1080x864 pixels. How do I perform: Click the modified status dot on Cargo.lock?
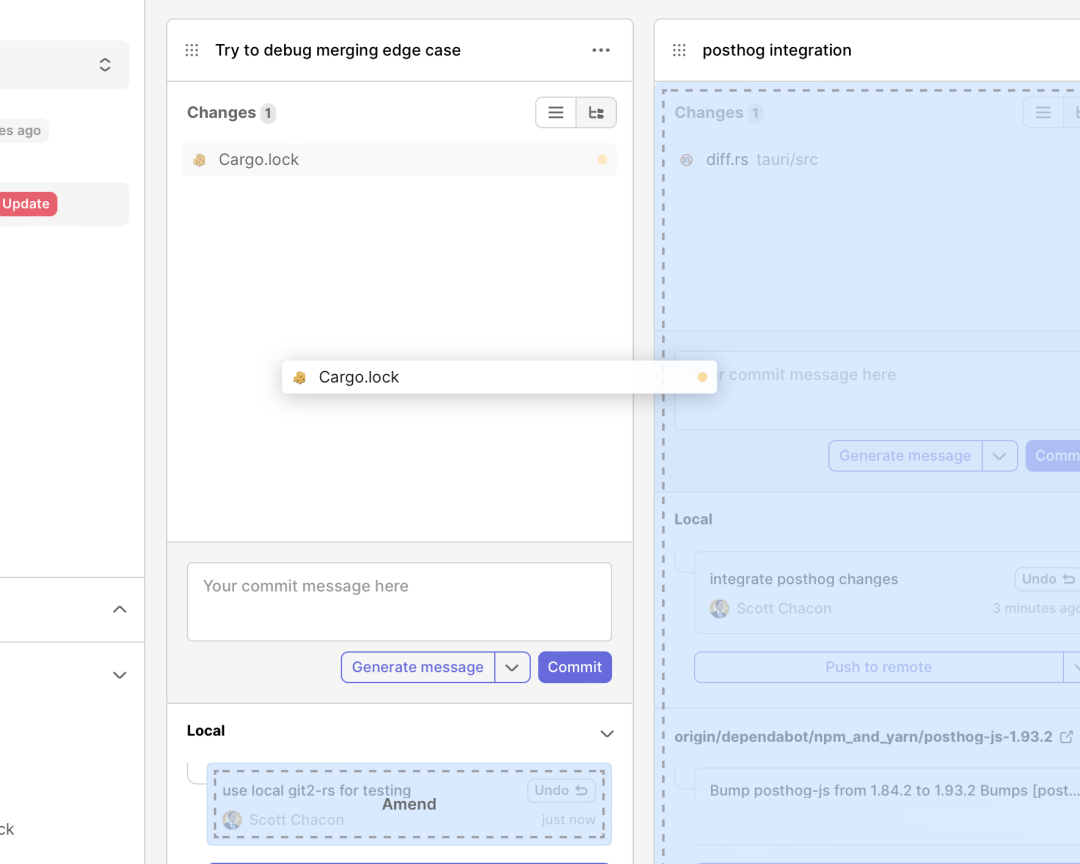(602, 160)
